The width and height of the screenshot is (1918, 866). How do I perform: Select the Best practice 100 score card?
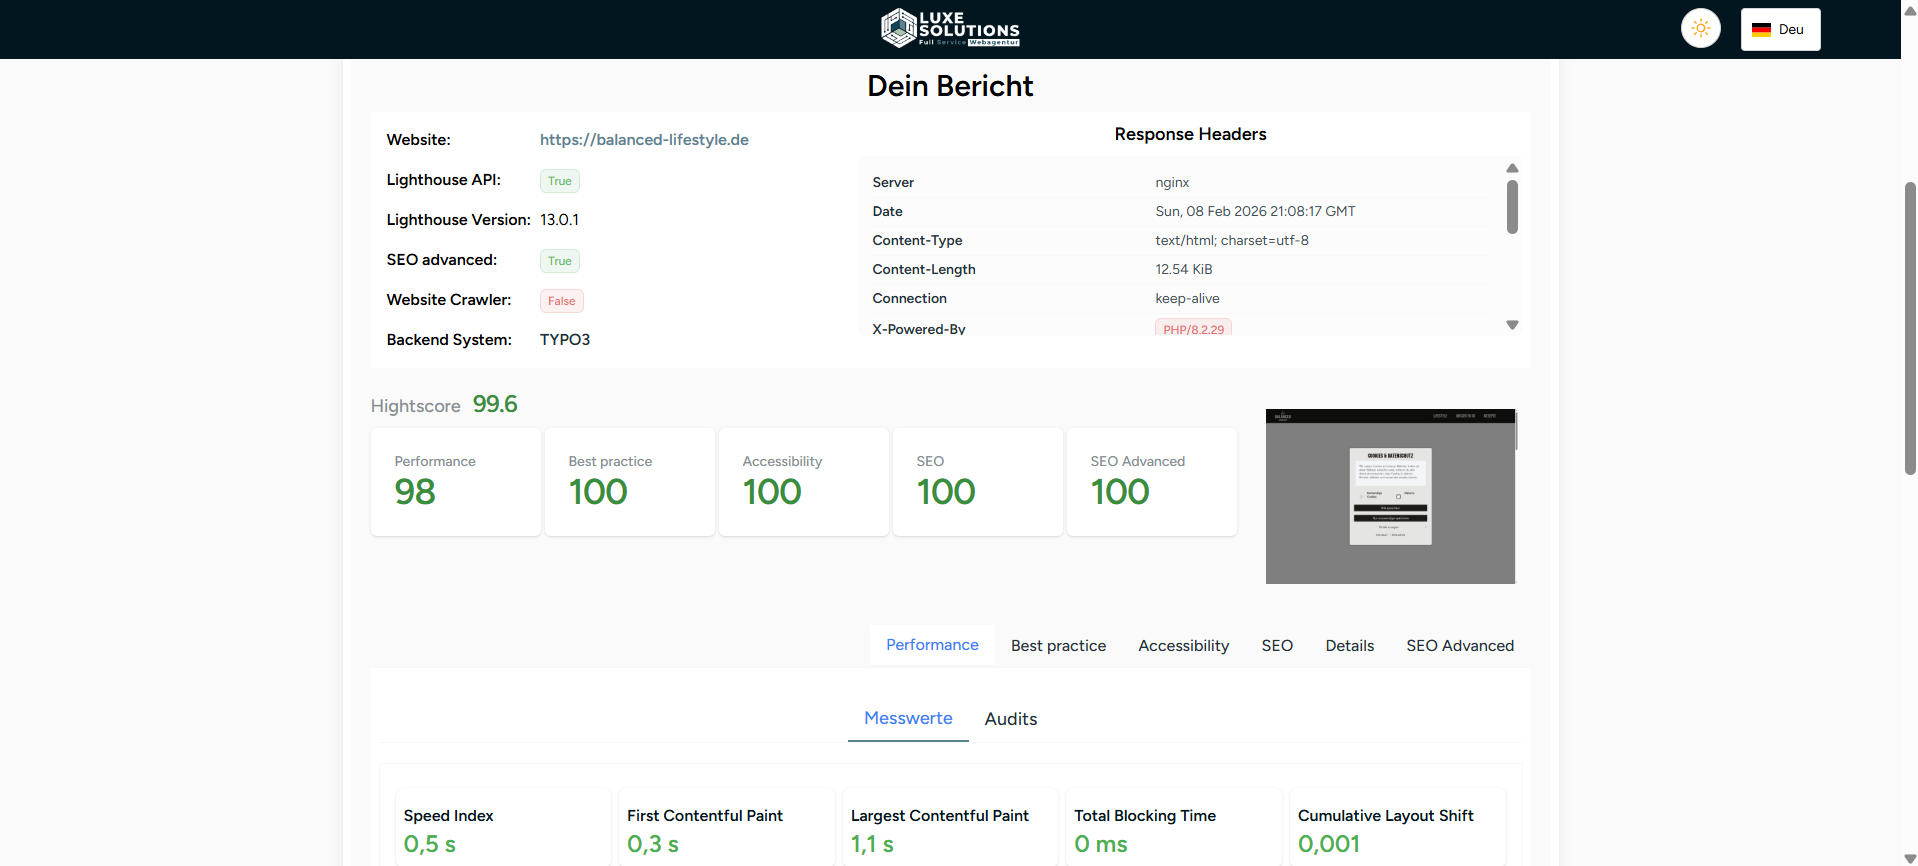pyautogui.click(x=630, y=482)
